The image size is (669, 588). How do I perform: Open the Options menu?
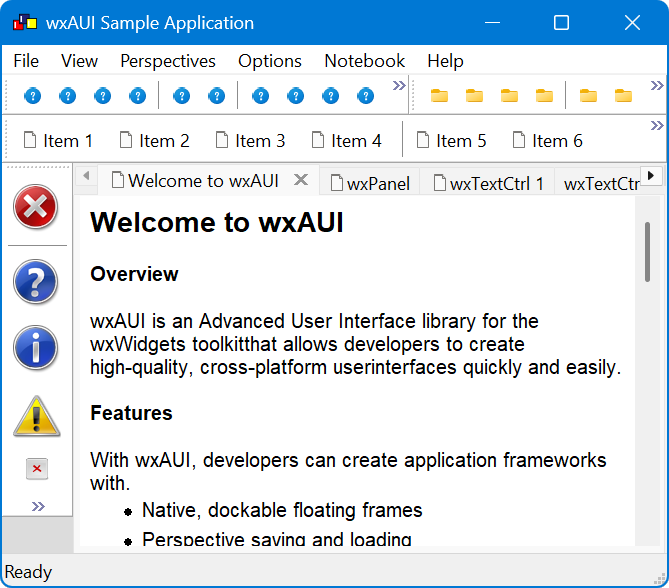[270, 61]
